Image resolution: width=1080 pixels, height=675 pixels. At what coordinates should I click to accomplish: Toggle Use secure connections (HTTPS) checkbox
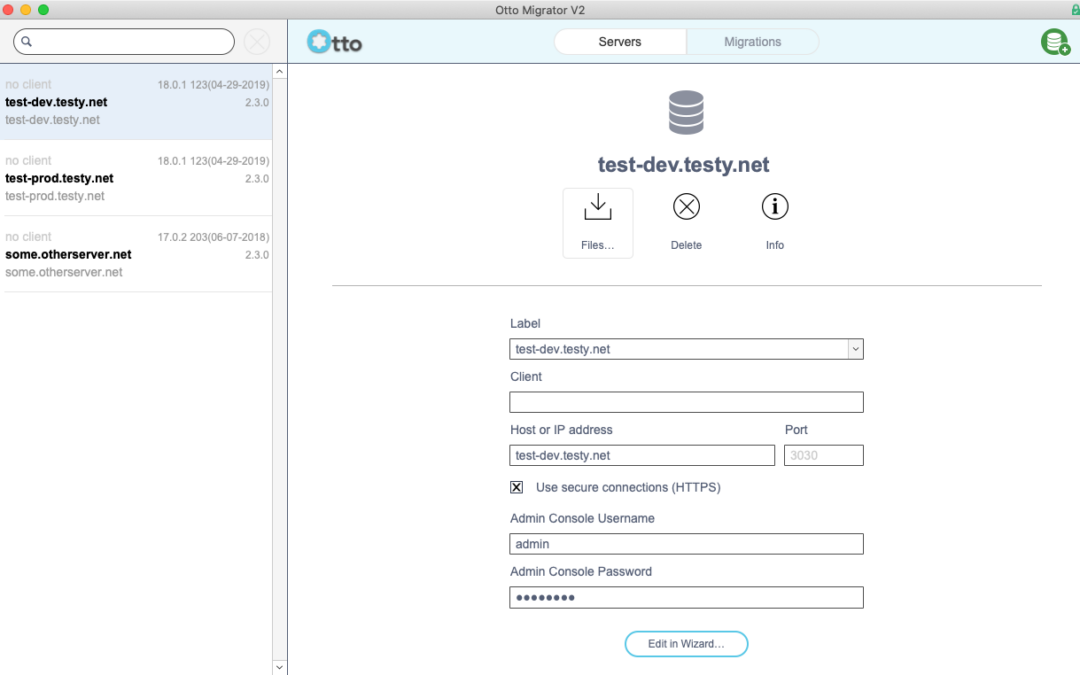click(517, 488)
